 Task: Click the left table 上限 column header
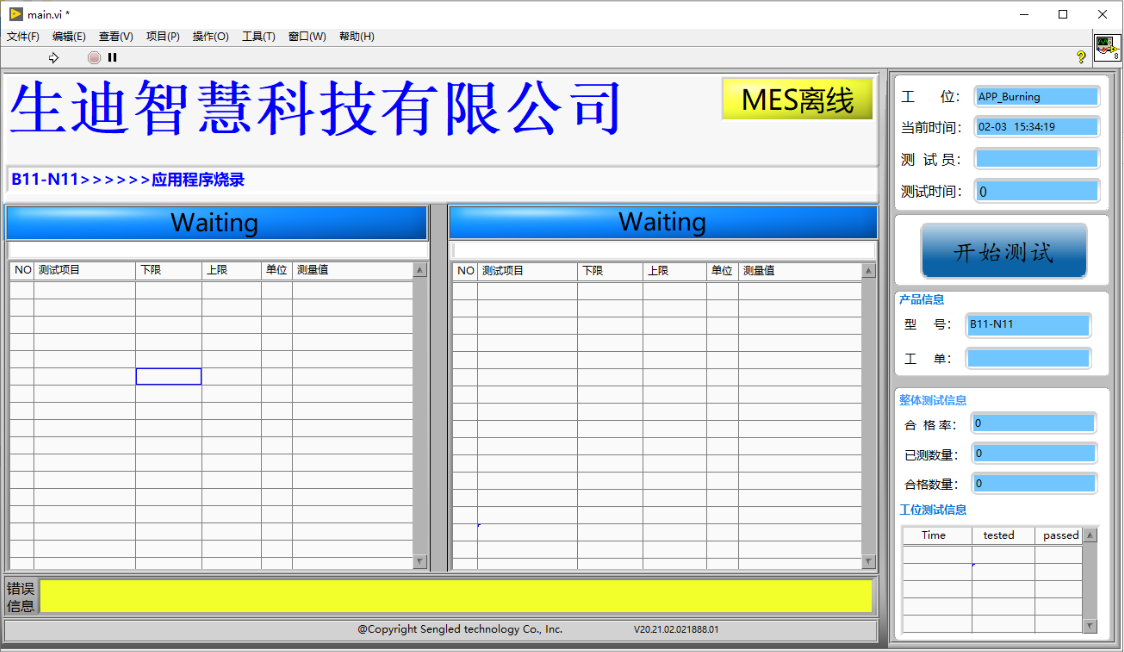tap(232, 270)
